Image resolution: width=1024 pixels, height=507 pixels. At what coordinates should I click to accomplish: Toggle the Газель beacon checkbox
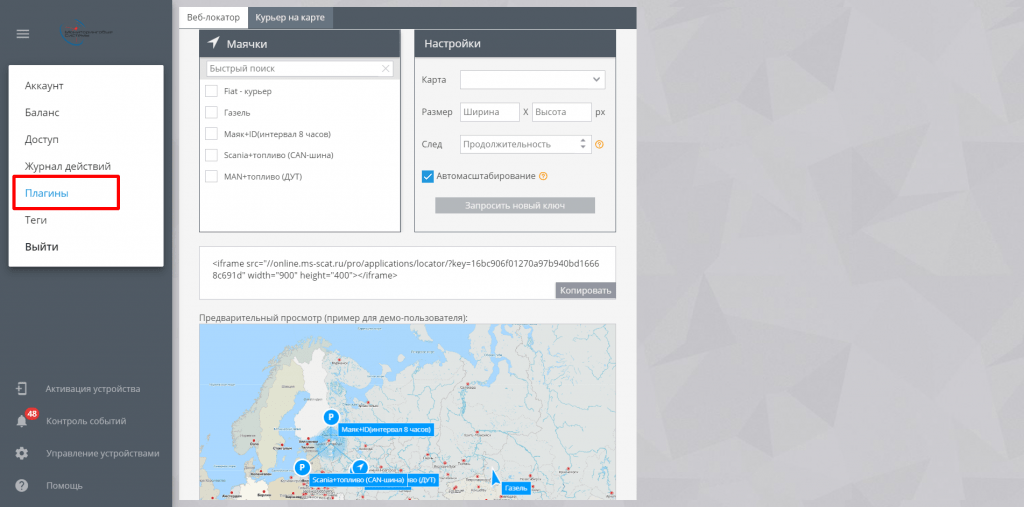[211, 112]
